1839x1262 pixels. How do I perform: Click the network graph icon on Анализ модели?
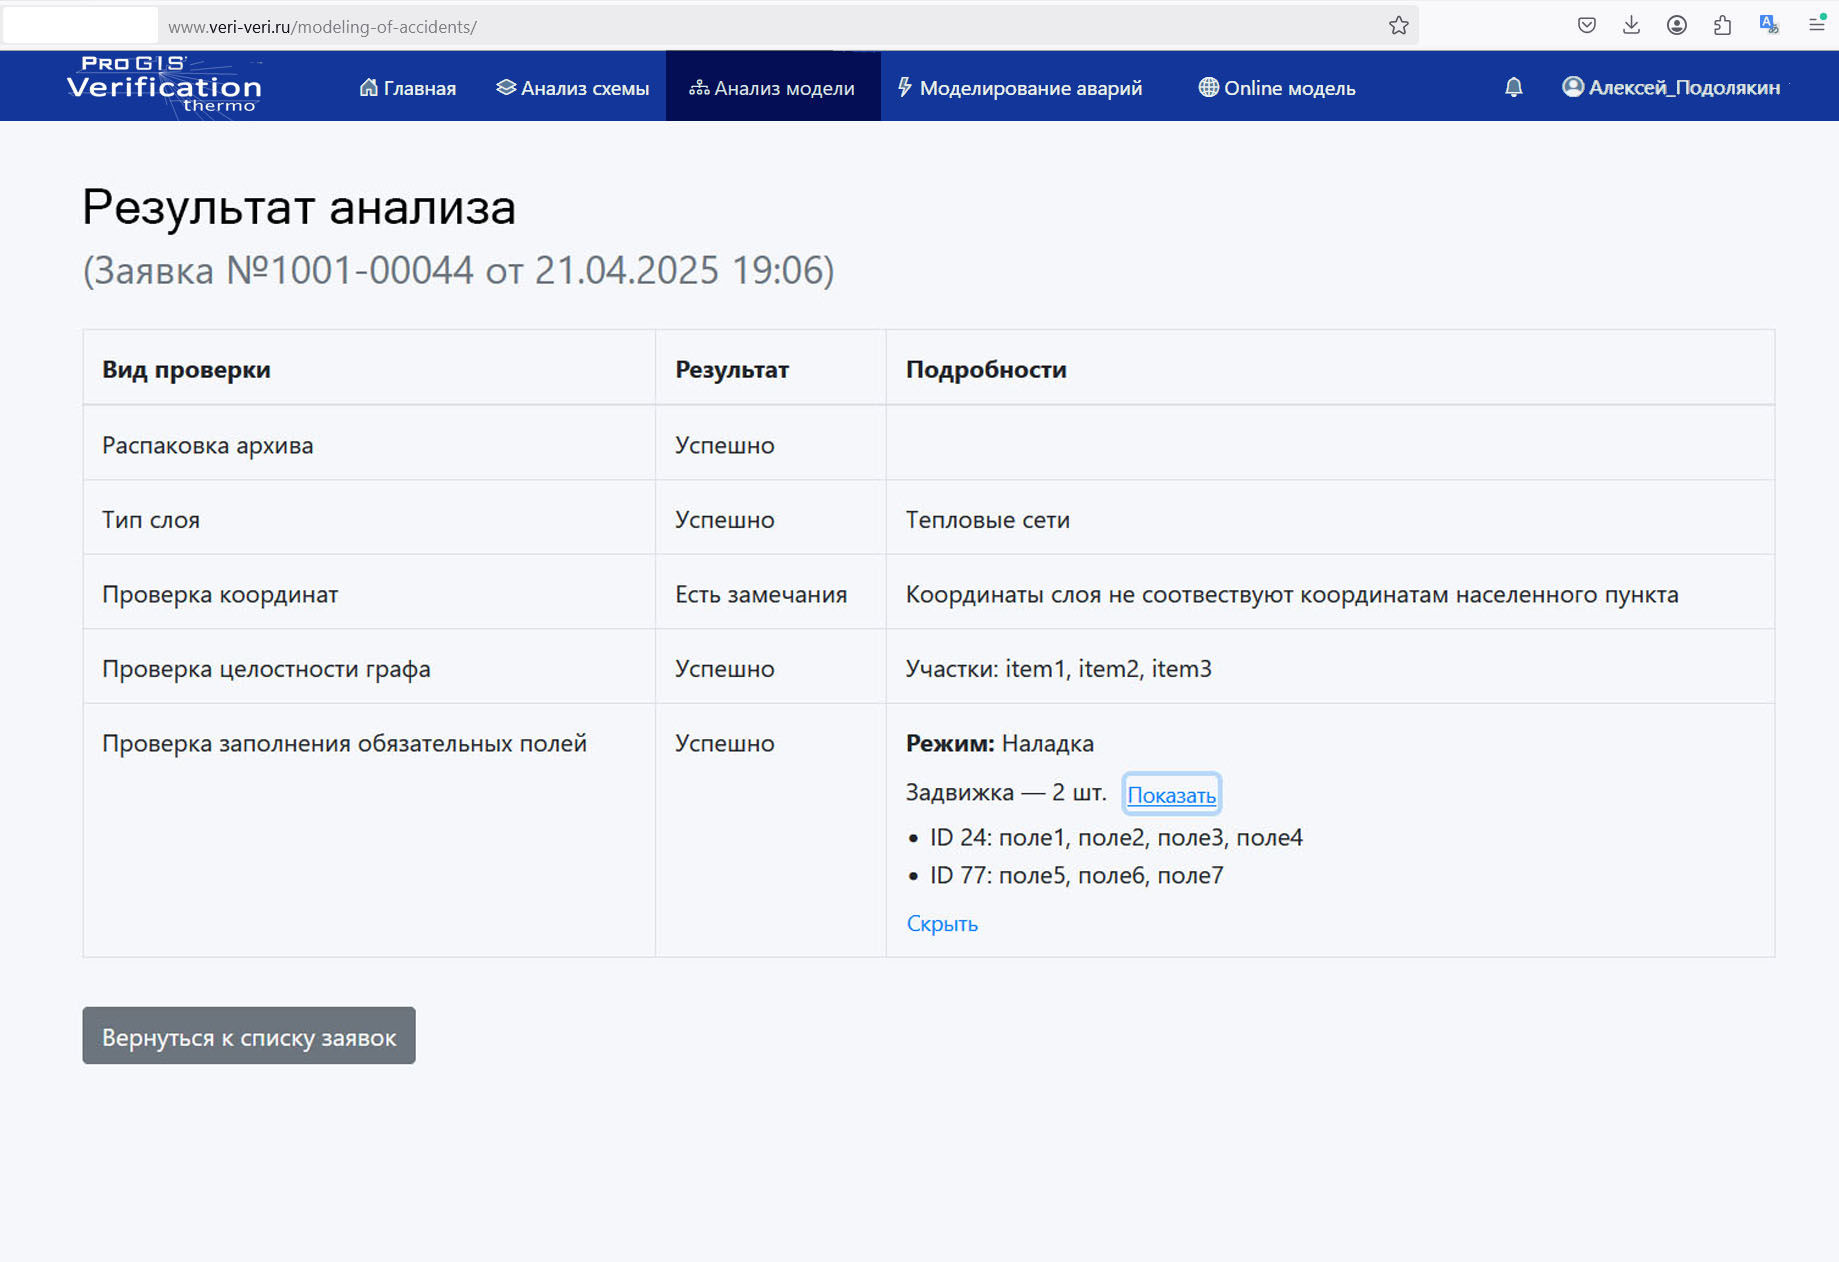[x=697, y=88]
